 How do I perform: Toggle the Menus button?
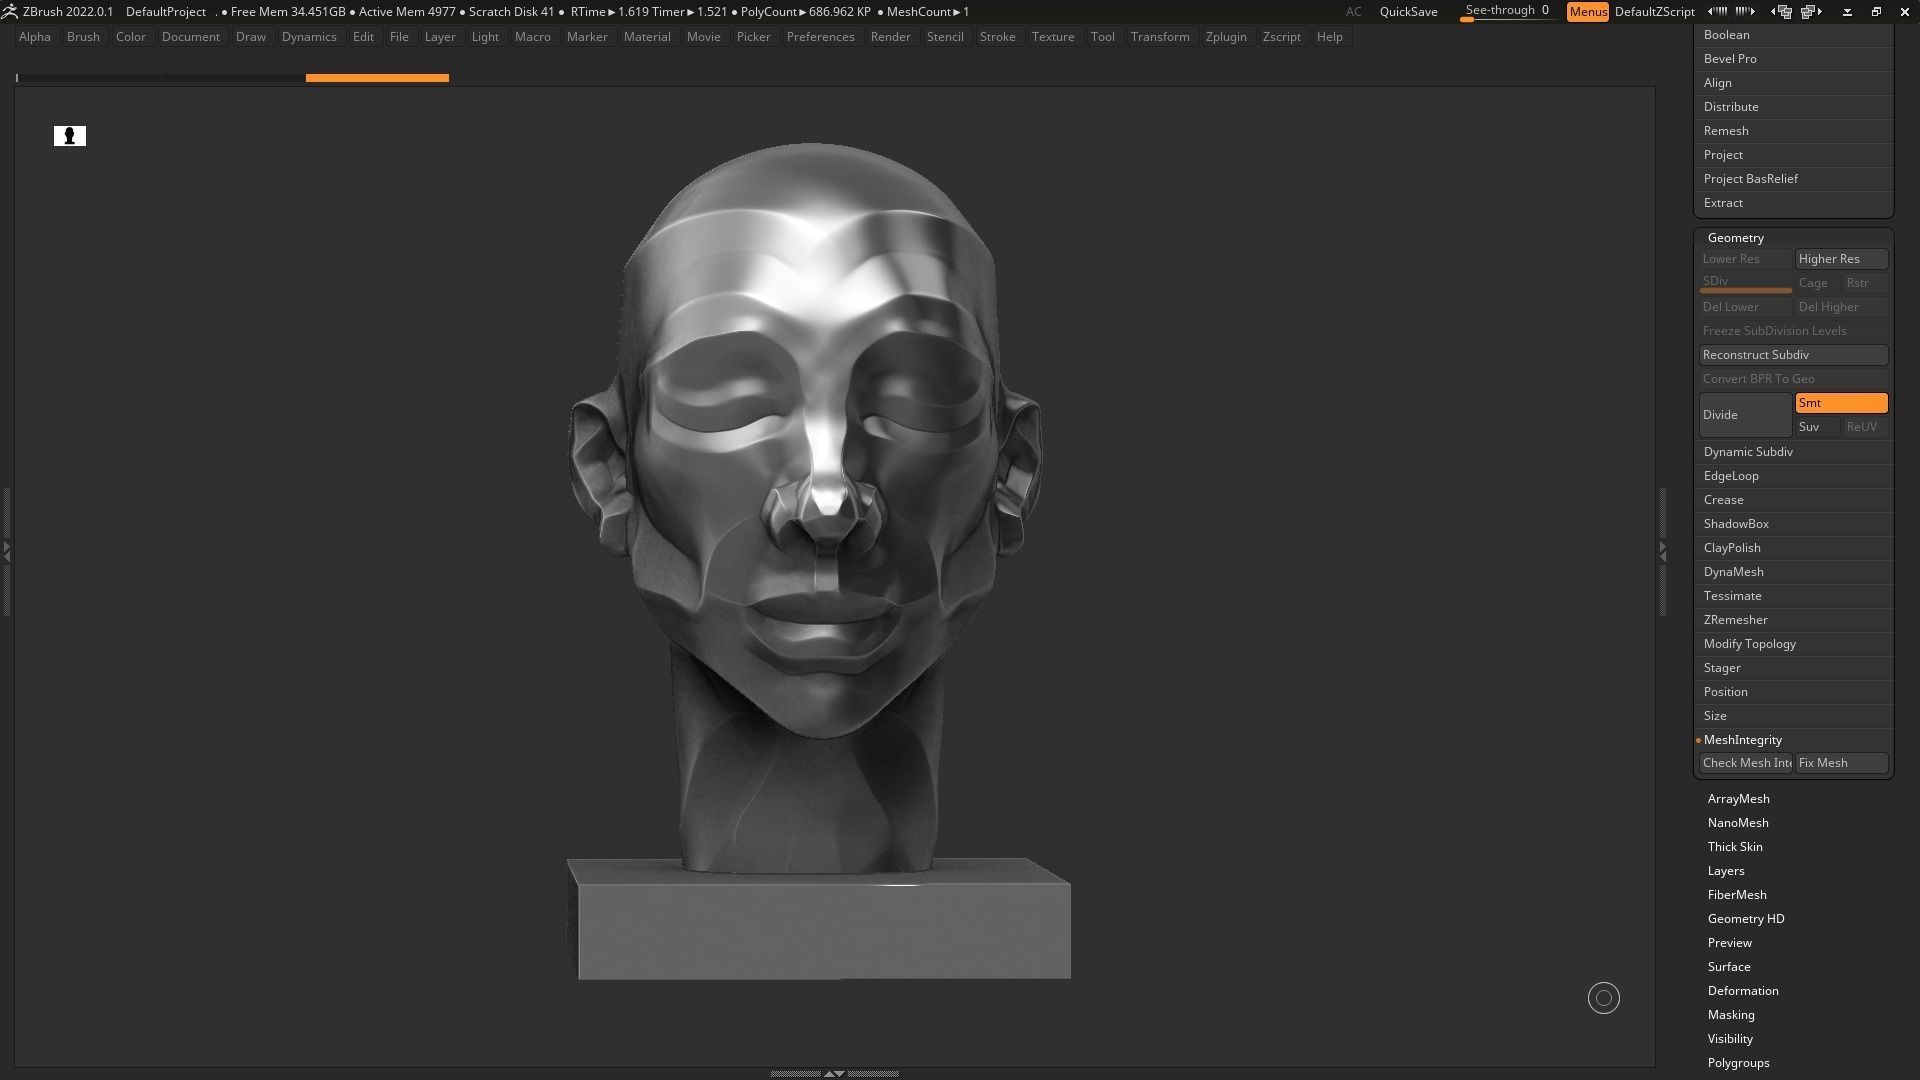click(1587, 12)
